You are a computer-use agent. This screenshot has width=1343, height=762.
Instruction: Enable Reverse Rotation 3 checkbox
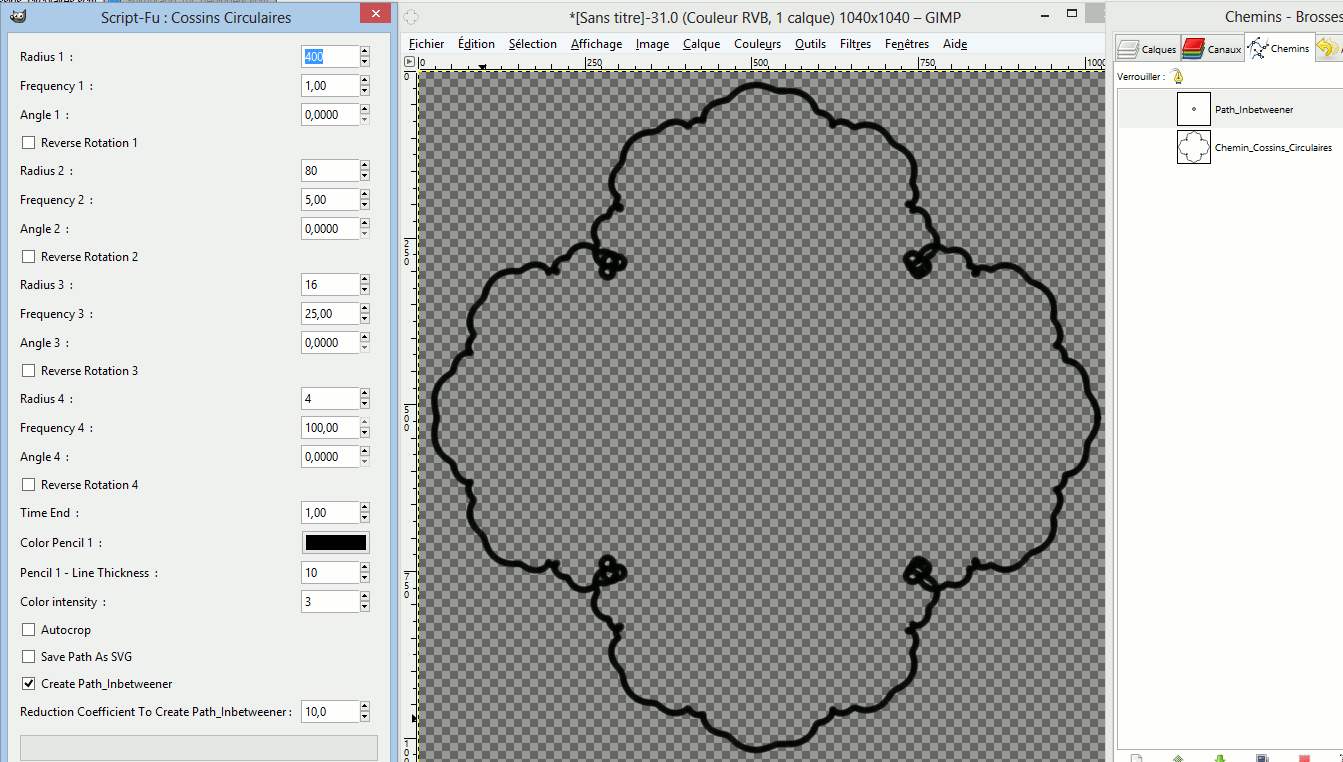[x=28, y=371]
